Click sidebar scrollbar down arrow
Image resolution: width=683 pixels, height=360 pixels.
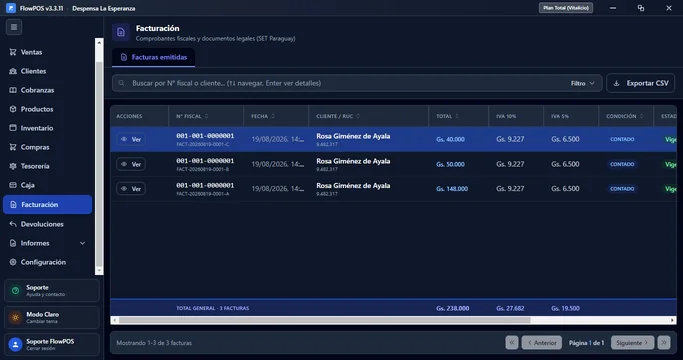click(x=99, y=271)
